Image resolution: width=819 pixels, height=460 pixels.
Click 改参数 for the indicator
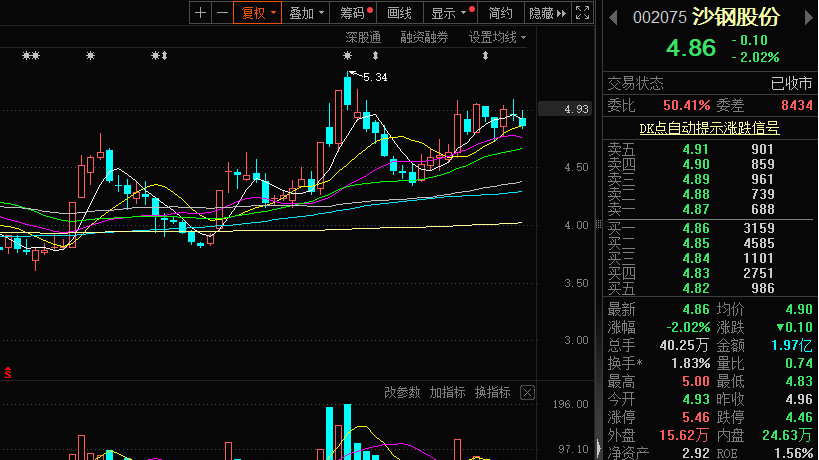(402, 393)
